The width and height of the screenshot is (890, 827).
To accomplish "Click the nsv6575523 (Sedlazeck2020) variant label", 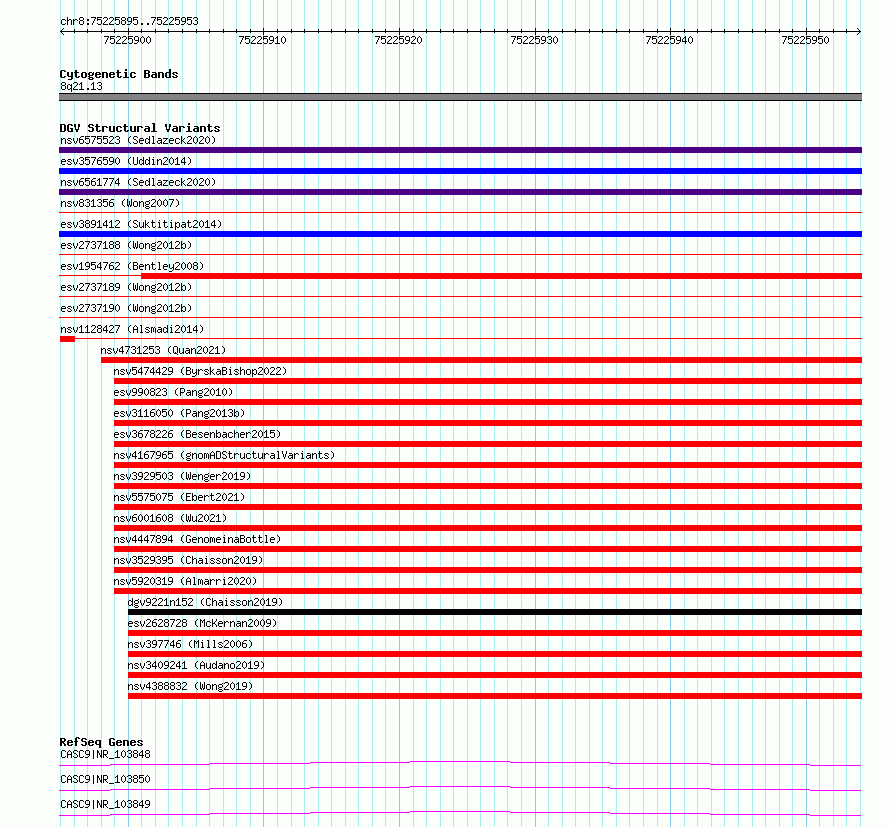I will coord(138,140).
